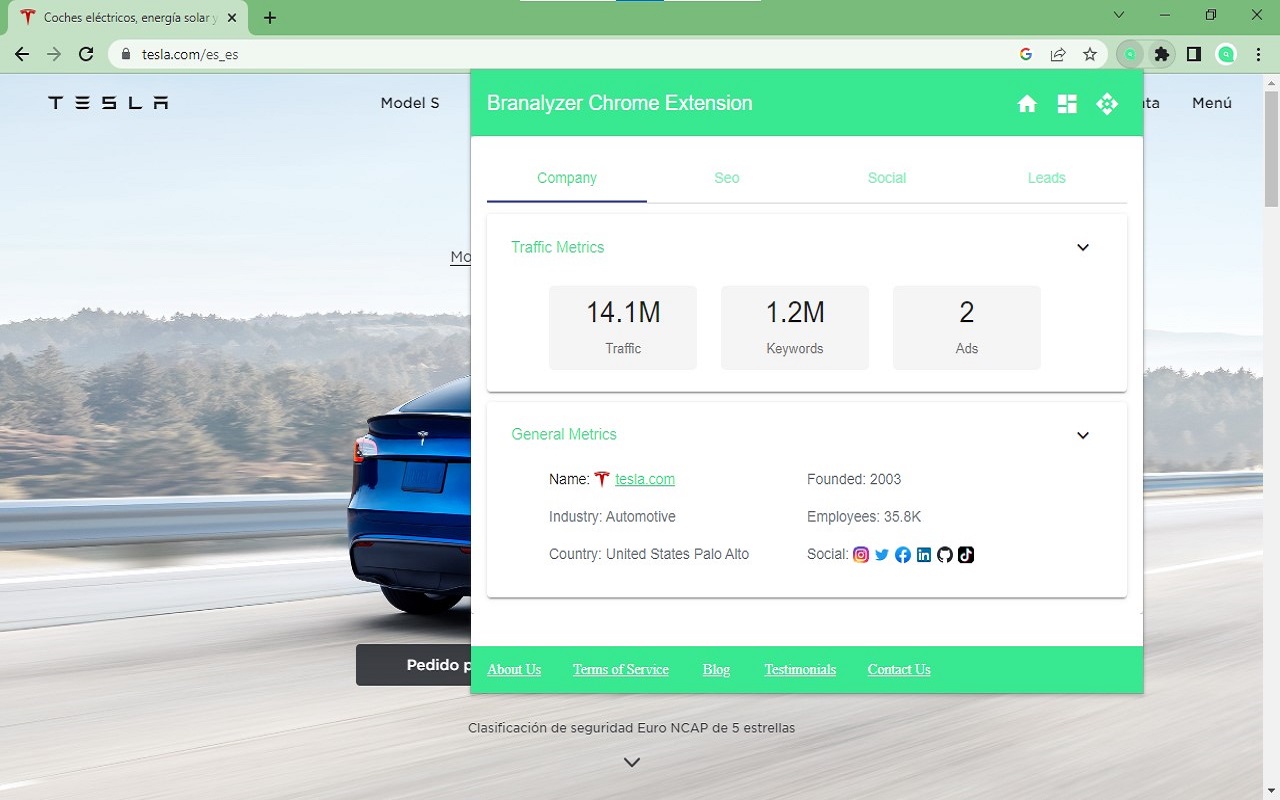The width and height of the screenshot is (1280, 800).
Task: Click the Traffic Metrics heading
Action: tap(558, 247)
